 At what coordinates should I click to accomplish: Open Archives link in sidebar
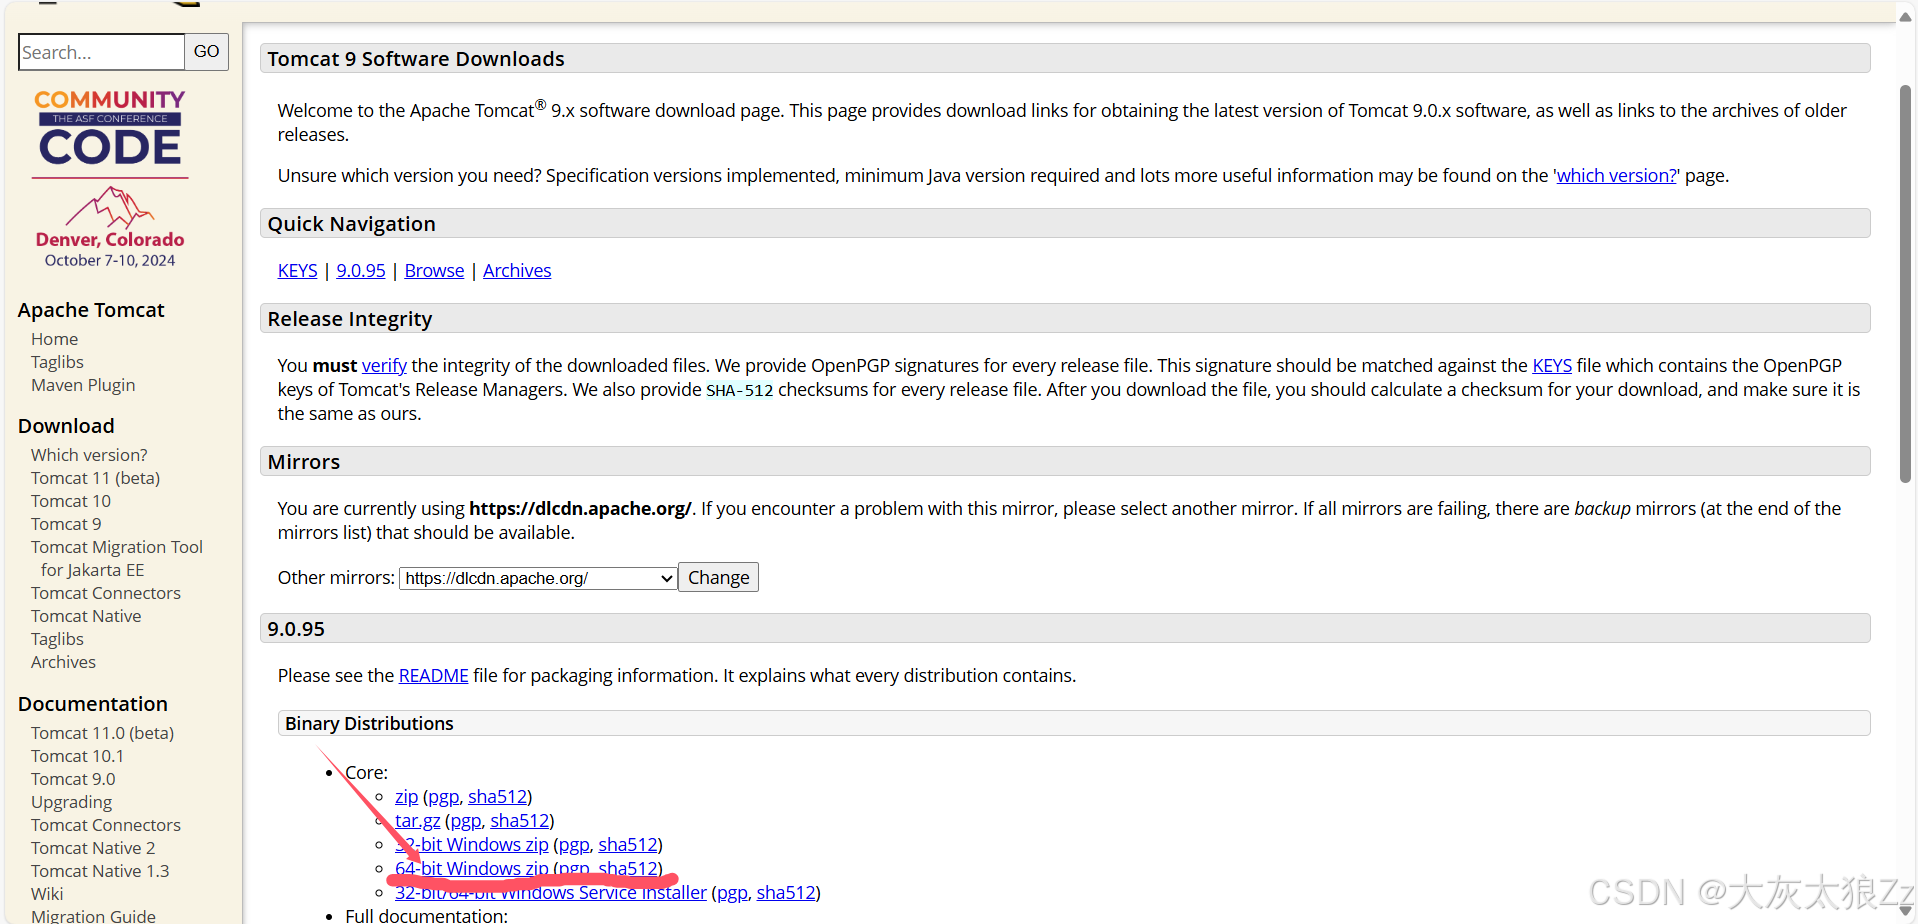pyautogui.click(x=63, y=662)
